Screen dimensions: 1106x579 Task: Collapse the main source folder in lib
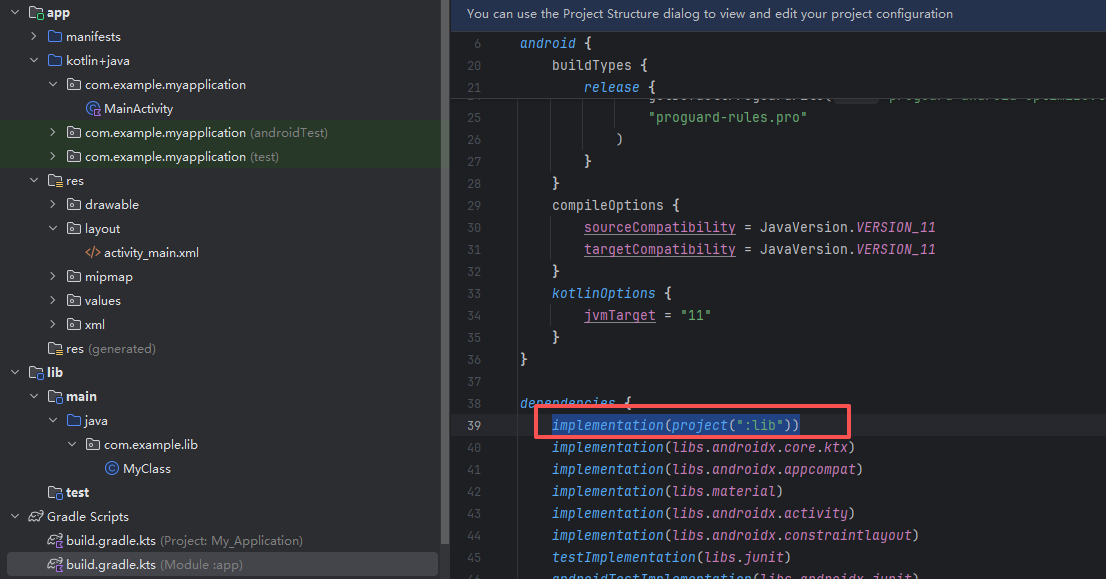(x=34, y=396)
